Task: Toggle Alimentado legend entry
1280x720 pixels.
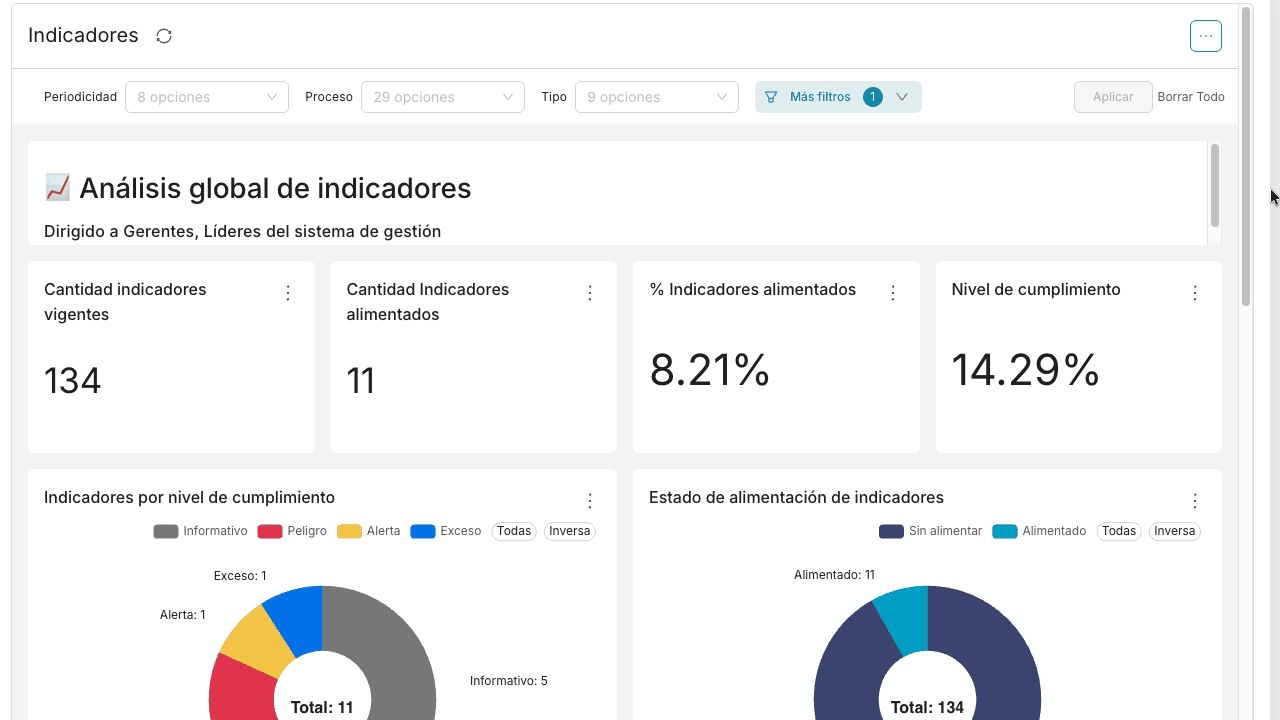Action: pos(1039,531)
